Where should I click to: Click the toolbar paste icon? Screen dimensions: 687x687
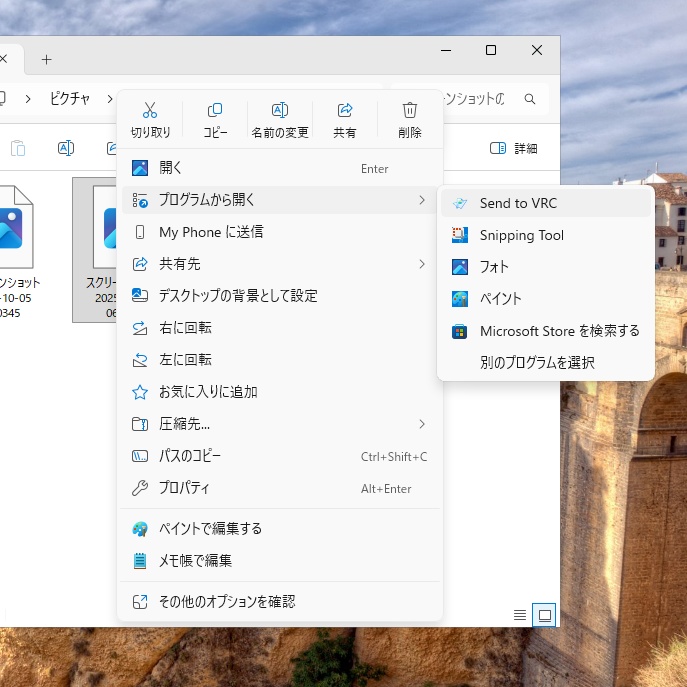click(x=18, y=148)
